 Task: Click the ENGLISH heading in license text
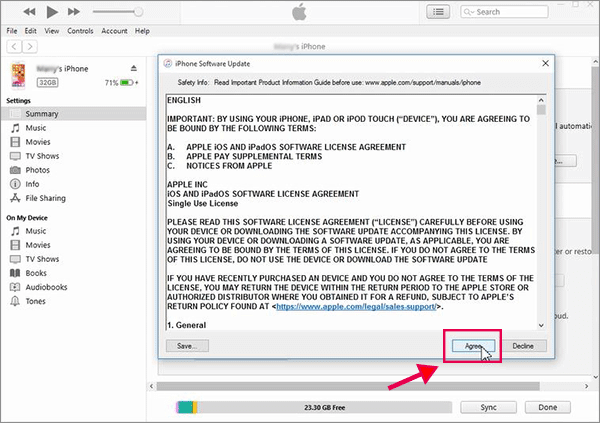[184, 100]
